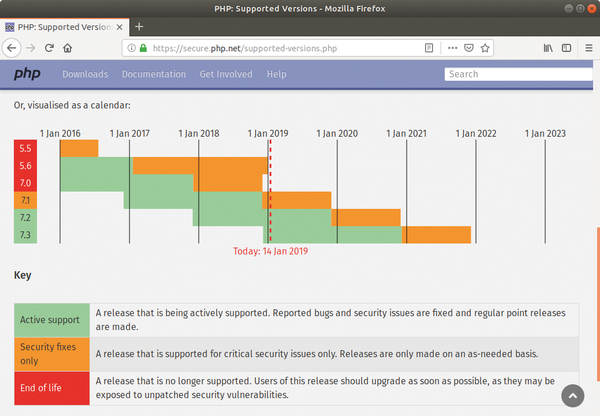Click the 7.1 version label
600x416 pixels.
coord(25,200)
